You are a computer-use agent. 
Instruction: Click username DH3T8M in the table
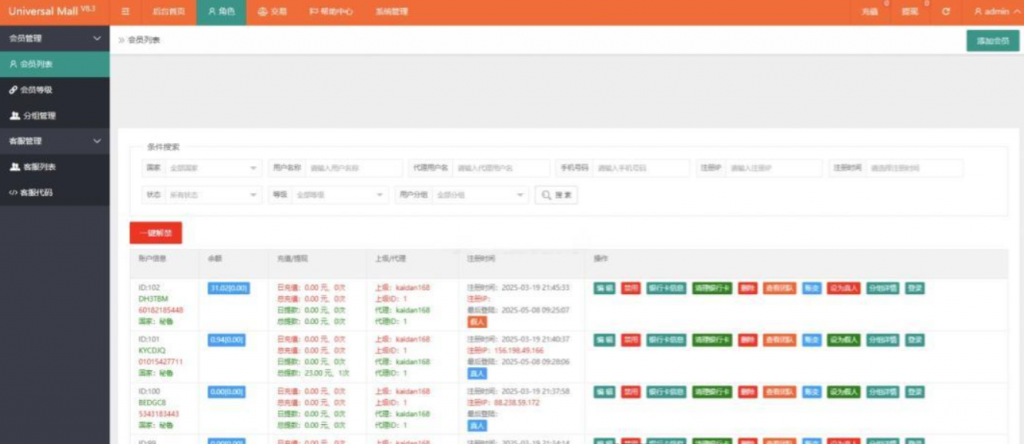(152, 298)
